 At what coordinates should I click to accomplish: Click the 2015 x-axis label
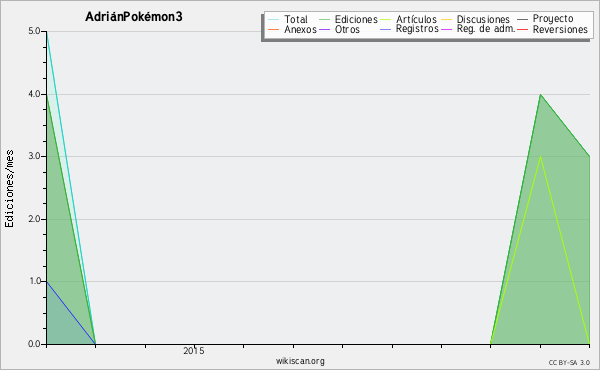point(194,350)
